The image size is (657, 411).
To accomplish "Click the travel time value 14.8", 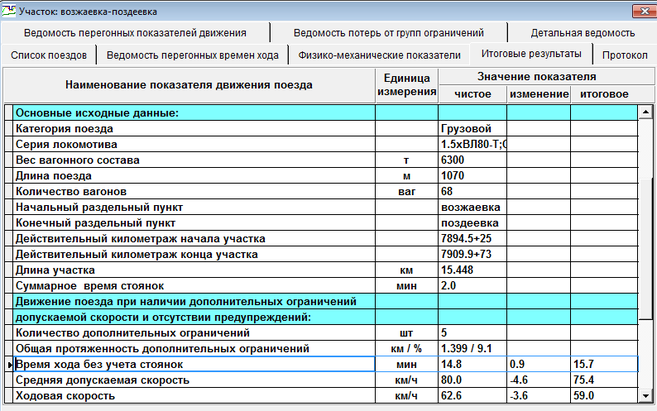I will [x=451, y=364].
